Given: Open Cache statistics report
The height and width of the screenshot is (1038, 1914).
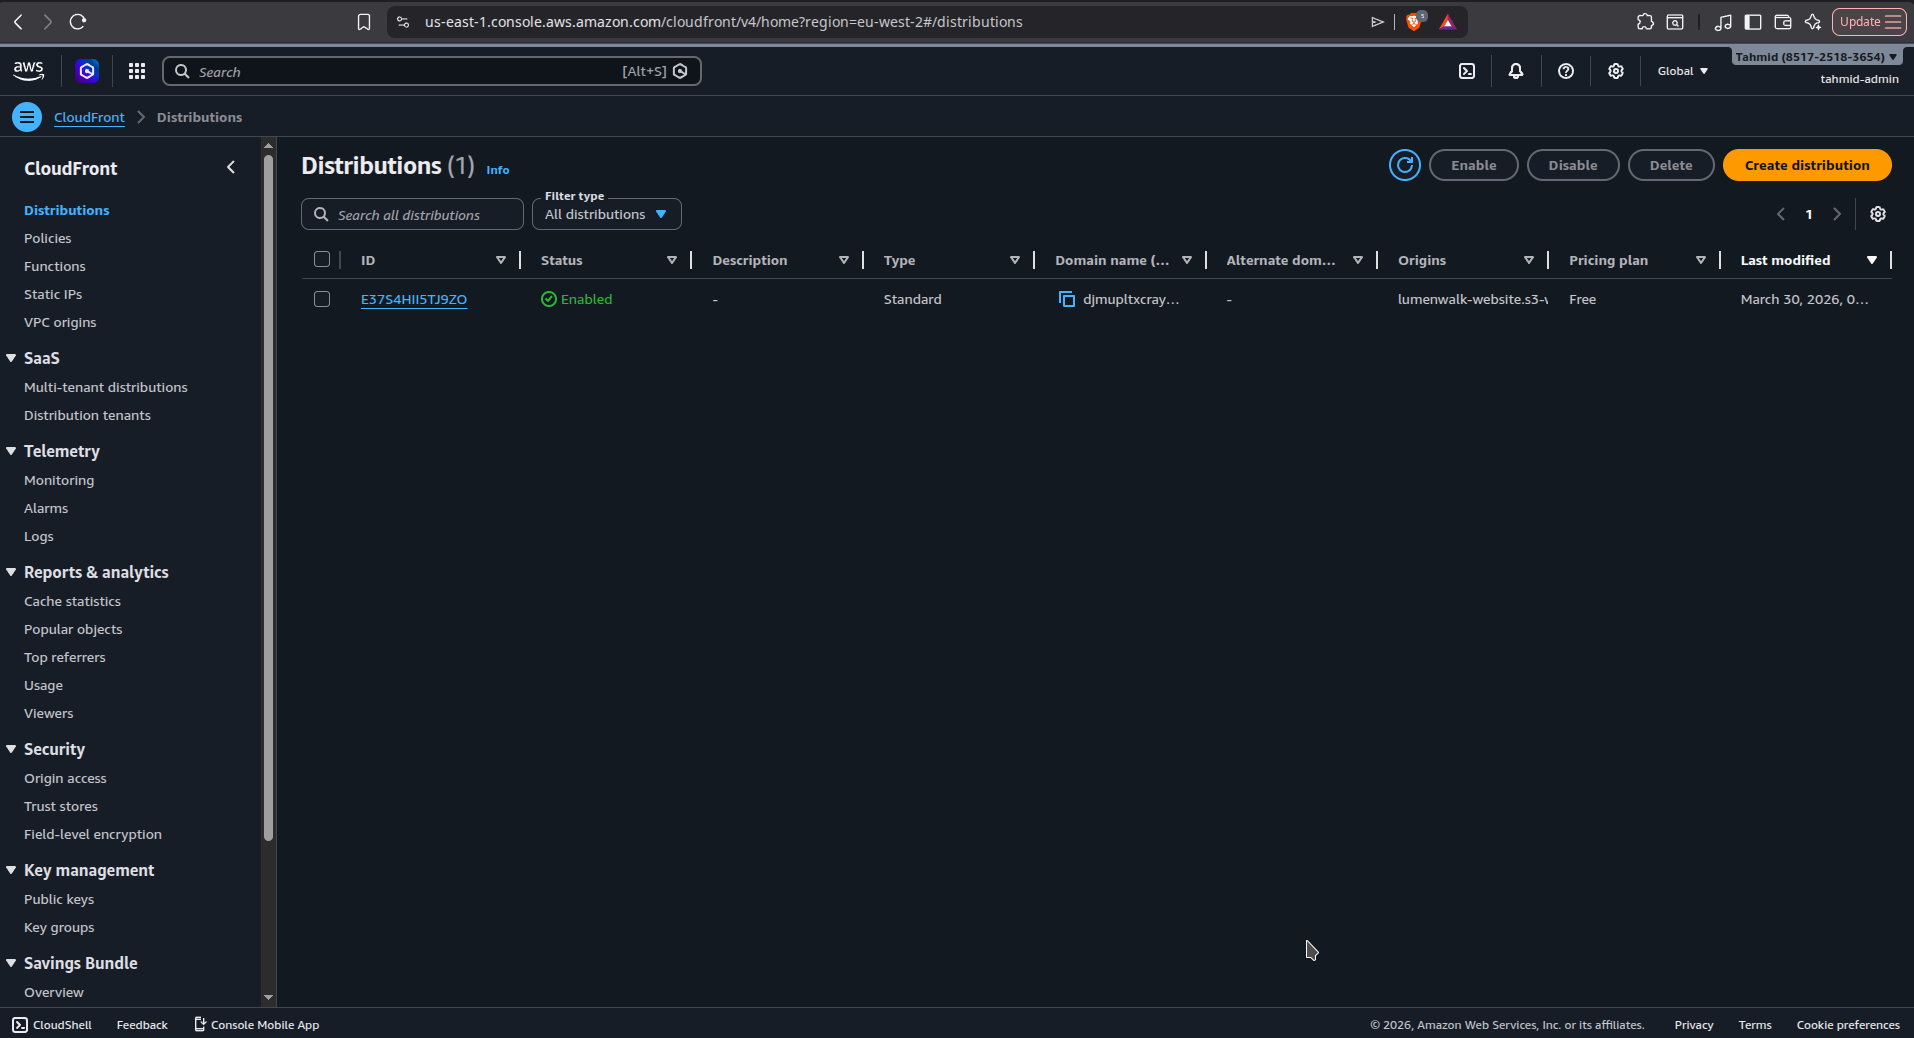Looking at the screenshot, I should coord(72,601).
